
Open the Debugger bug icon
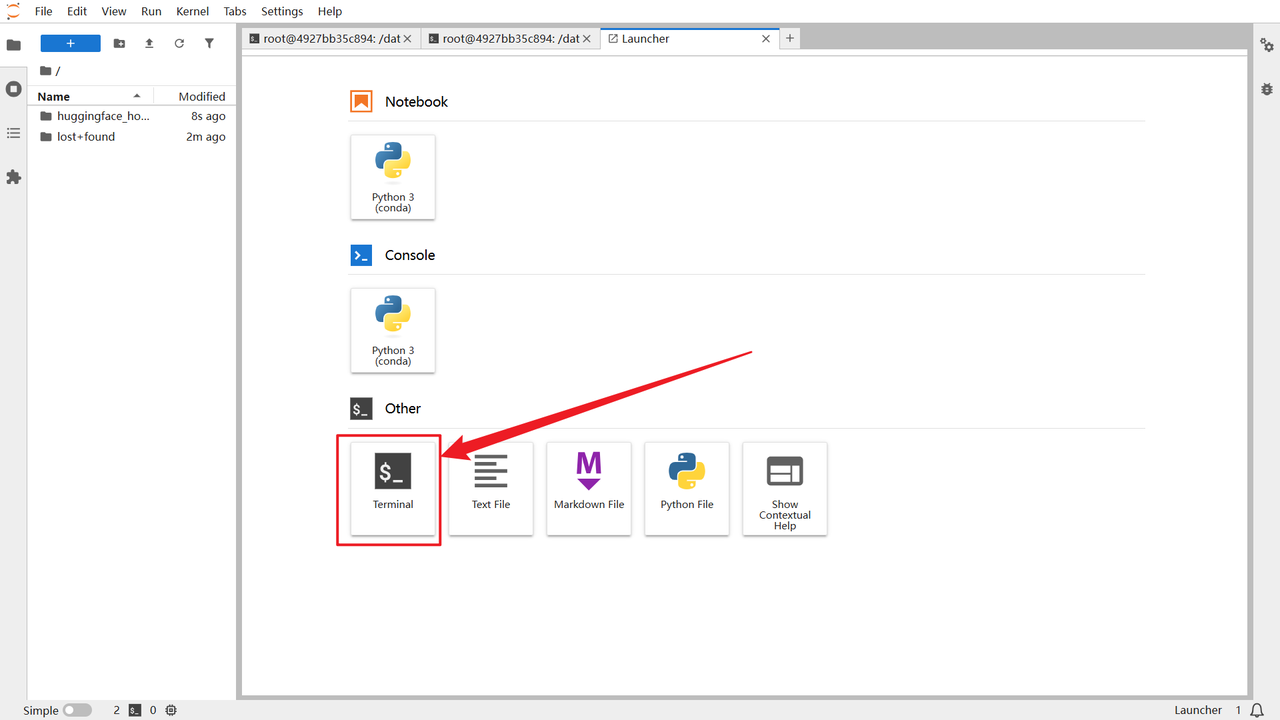coord(1266,89)
